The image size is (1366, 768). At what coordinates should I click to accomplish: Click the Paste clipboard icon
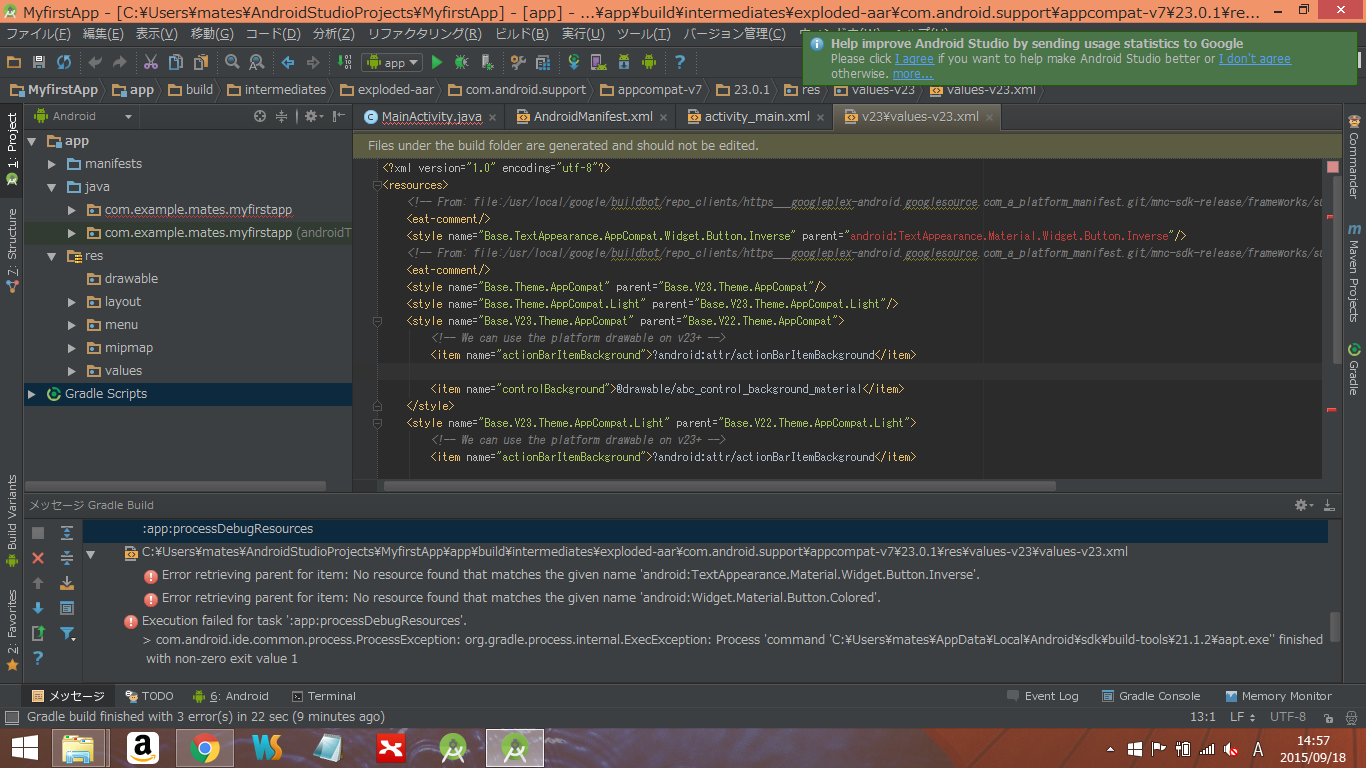(202, 62)
